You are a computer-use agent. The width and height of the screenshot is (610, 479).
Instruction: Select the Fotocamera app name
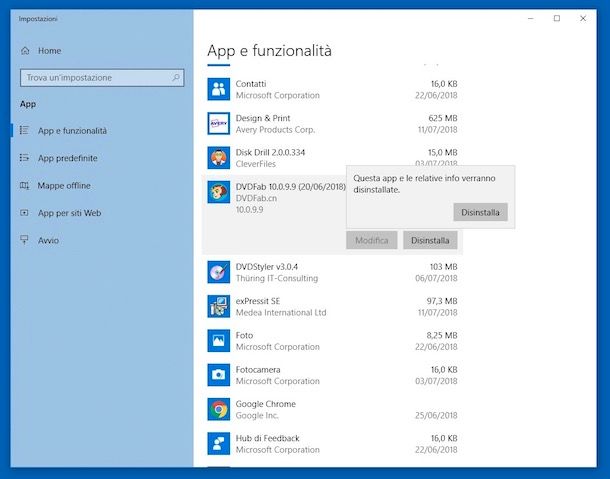258,369
